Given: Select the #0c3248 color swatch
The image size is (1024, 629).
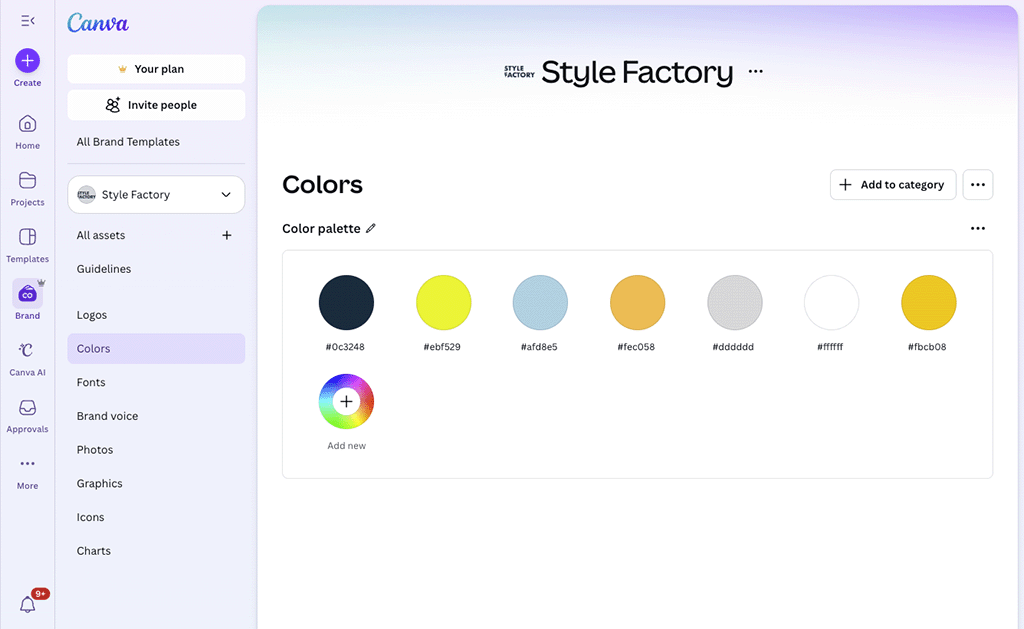Looking at the screenshot, I should pos(346,301).
